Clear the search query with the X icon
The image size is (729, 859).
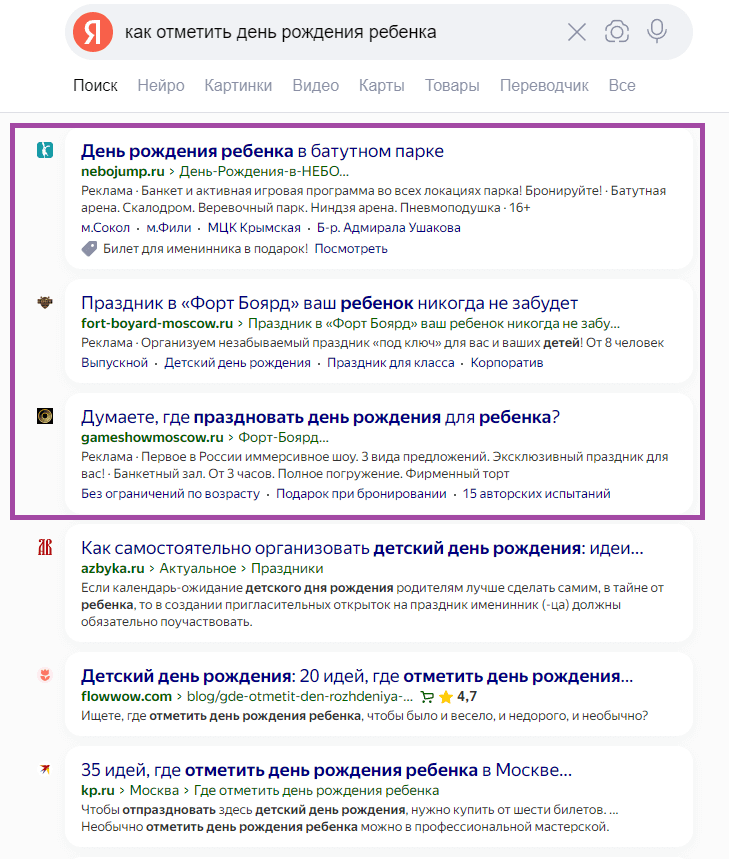coord(577,32)
